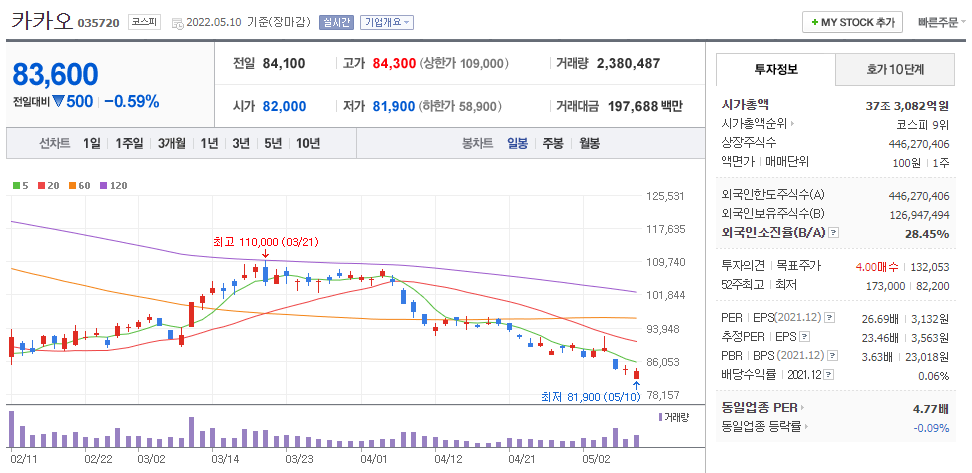Screen dimensions: 972x473
Task: Click the 126,947,494 foreign-held shares value
Action: coord(919,214)
